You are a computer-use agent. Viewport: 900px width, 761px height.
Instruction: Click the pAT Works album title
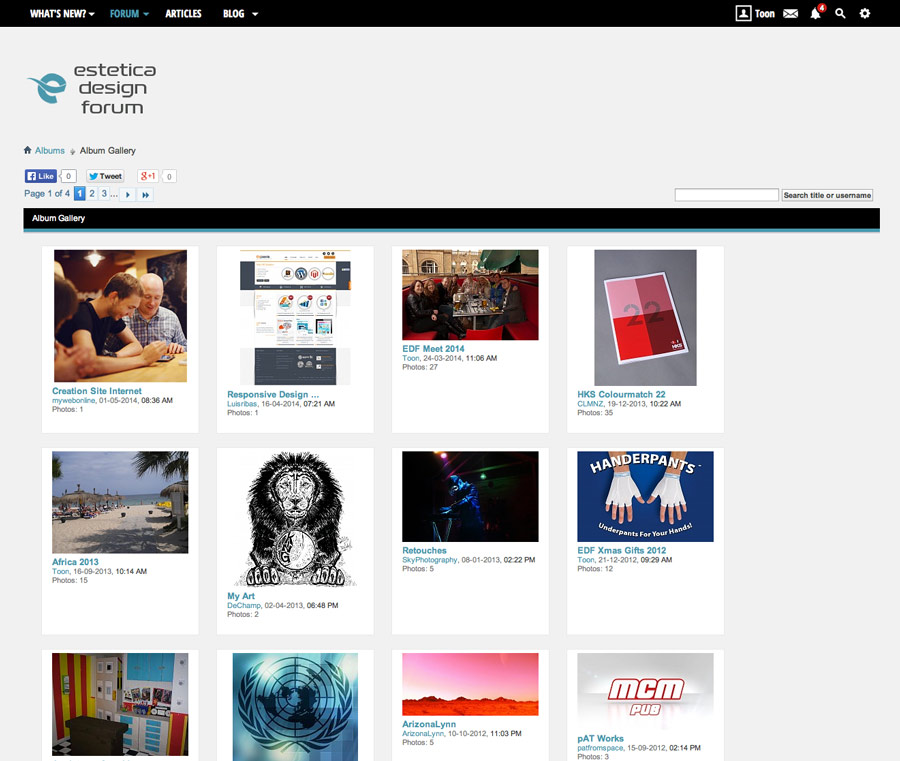pos(600,739)
